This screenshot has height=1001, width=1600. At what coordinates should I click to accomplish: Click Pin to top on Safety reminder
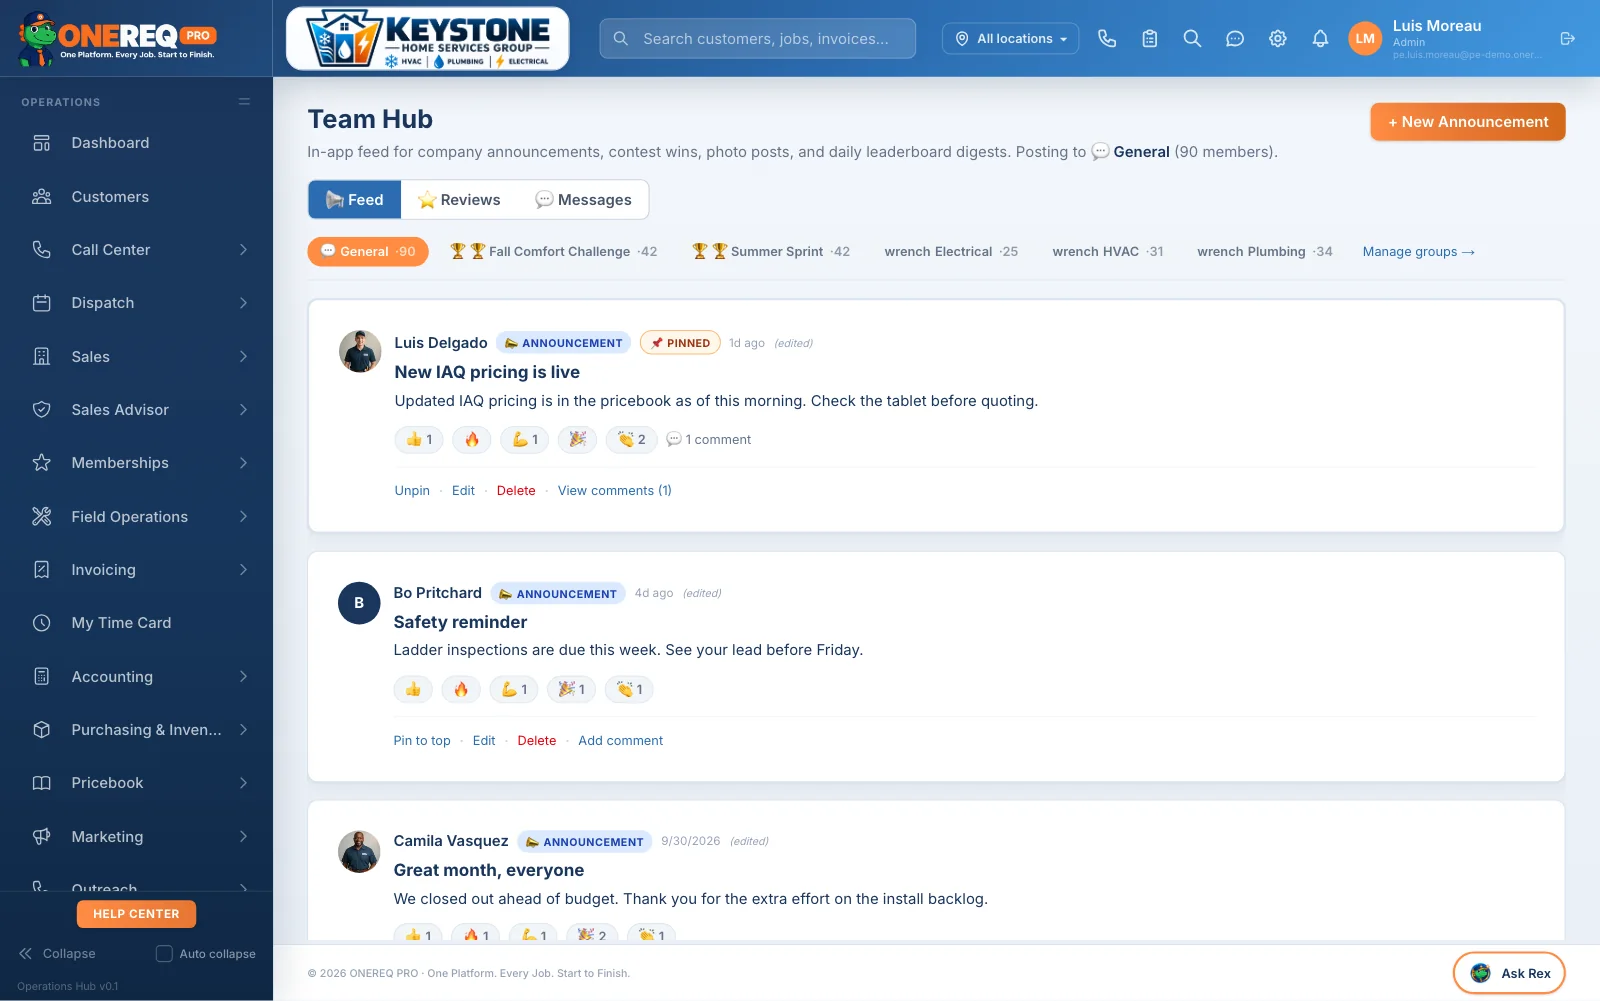(x=422, y=741)
